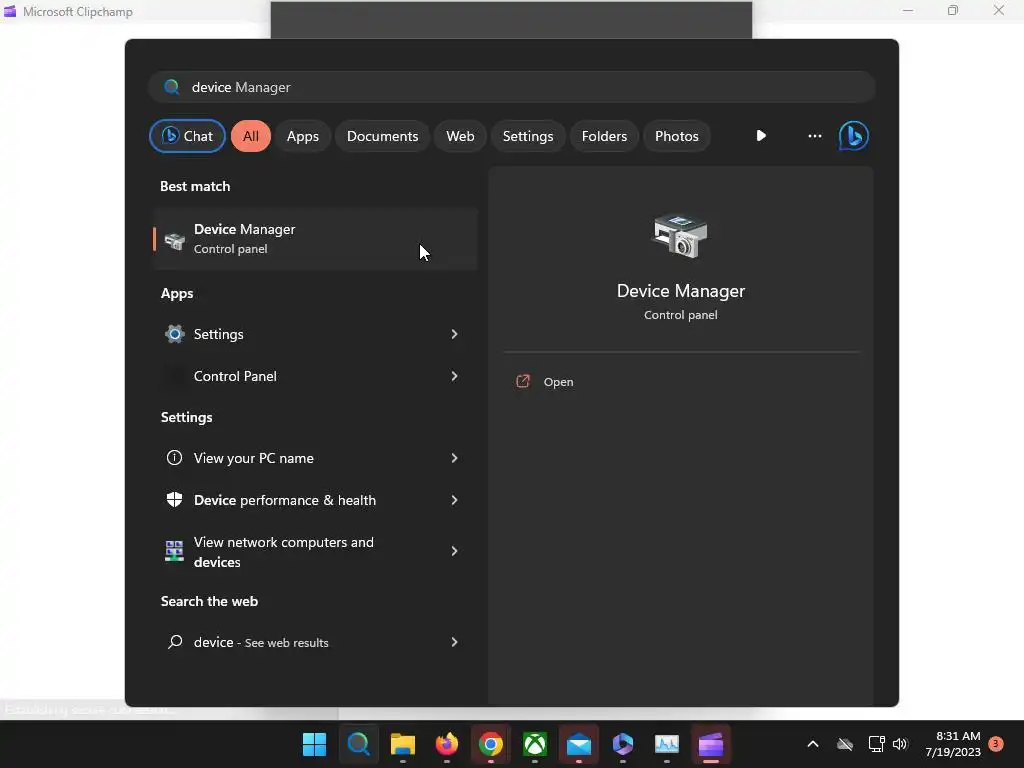The image size is (1024, 768).
Task: Expand View your PC name chevron
Action: [455, 458]
